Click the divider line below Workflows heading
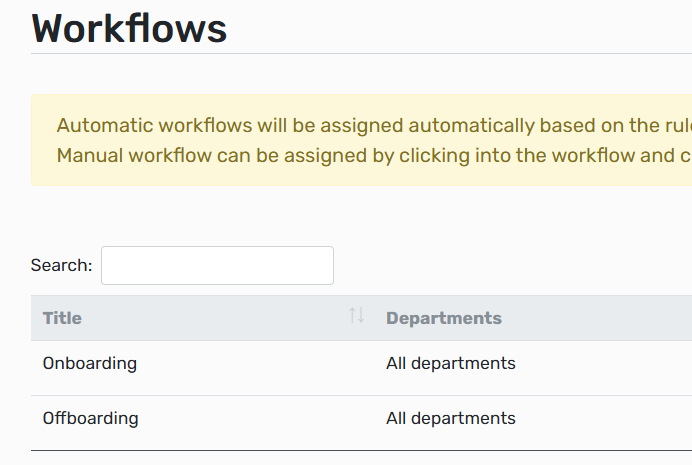 point(360,53)
